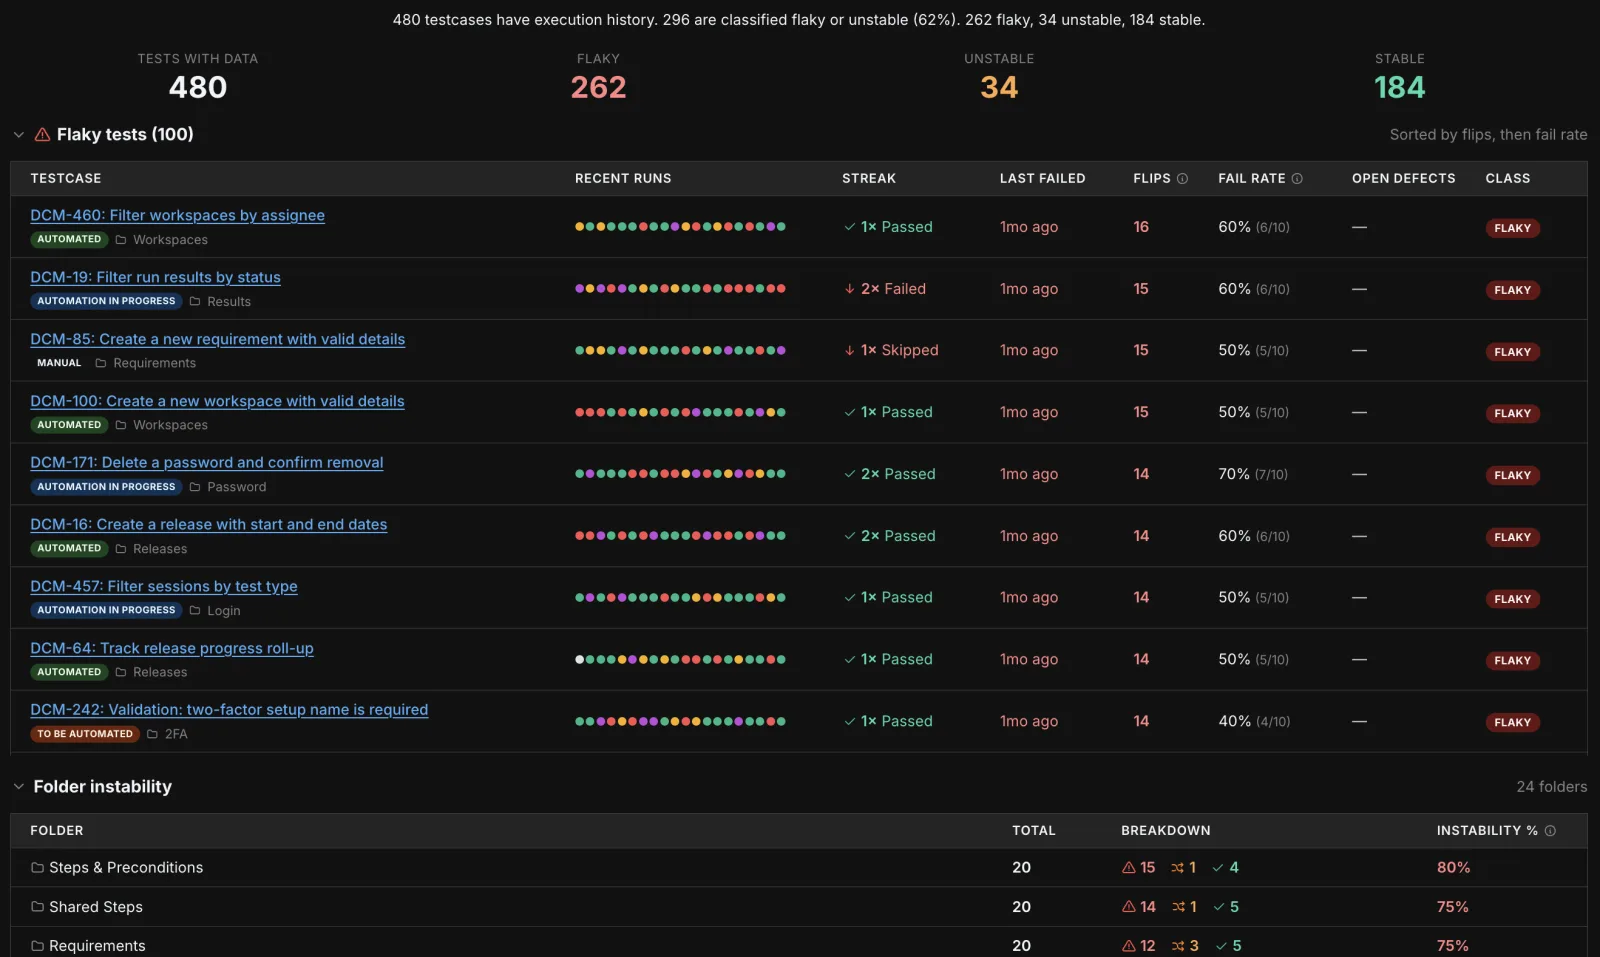
Task: Click the AUTOMATED tag under DCM-460
Action: (x=69, y=239)
